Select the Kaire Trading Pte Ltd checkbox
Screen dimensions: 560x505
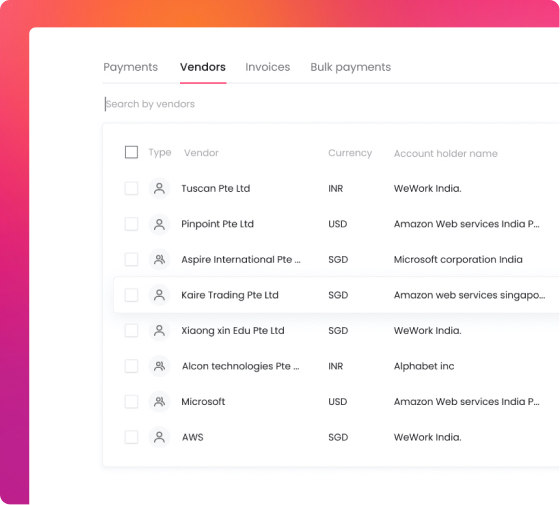coord(131,295)
